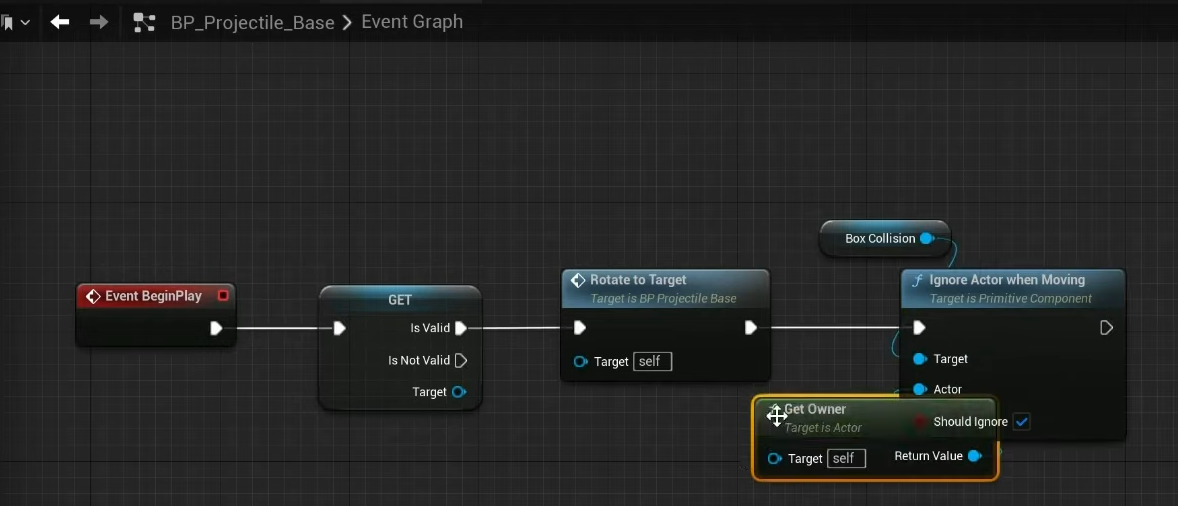Select the GET node header
This screenshot has width=1178, height=506.
(x=399, y=299)
